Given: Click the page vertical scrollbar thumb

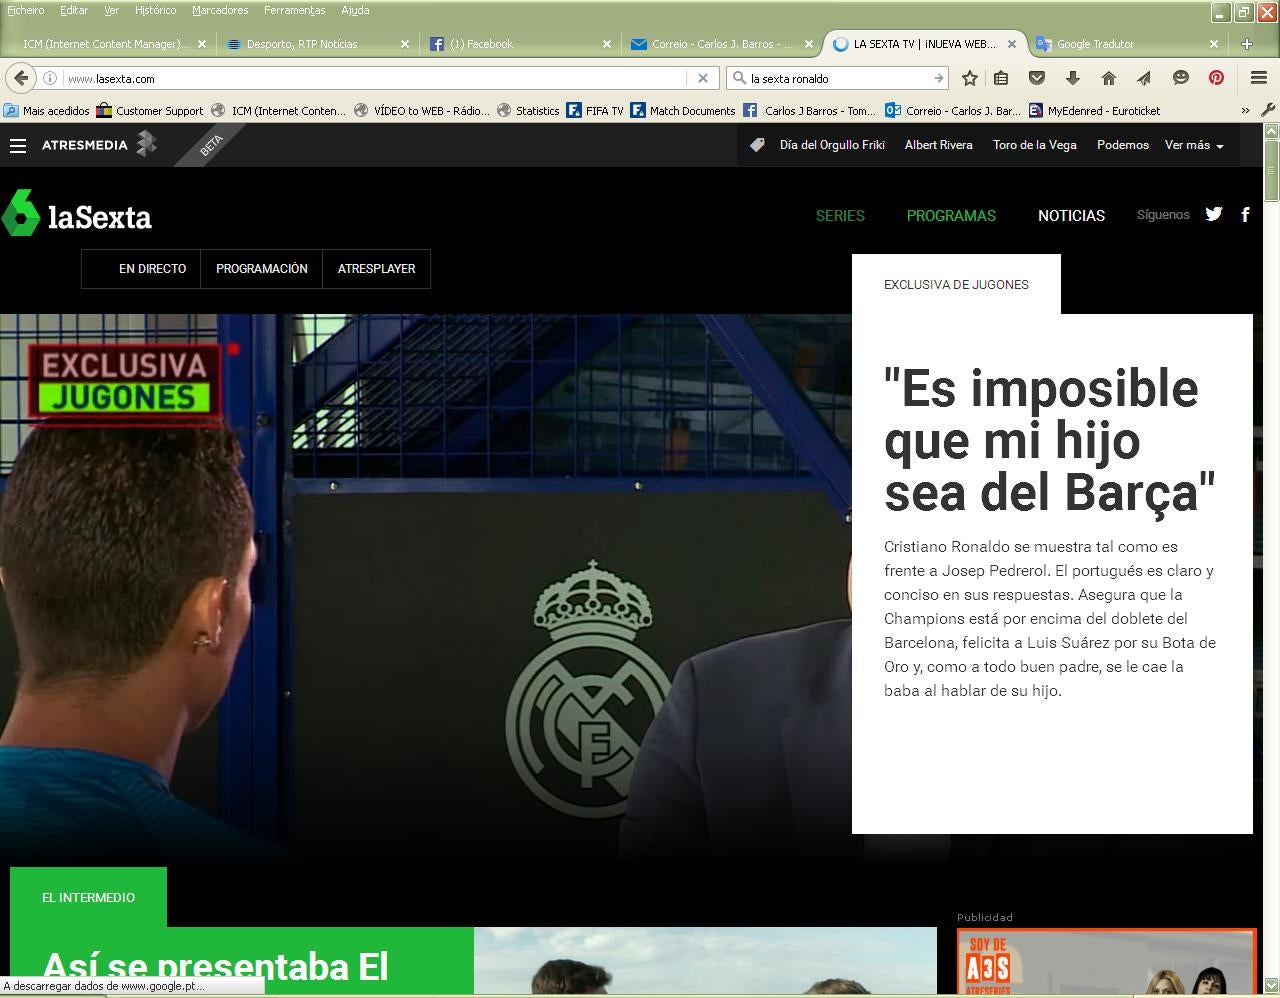Looking at the screenshot, I should point(1271,170).
